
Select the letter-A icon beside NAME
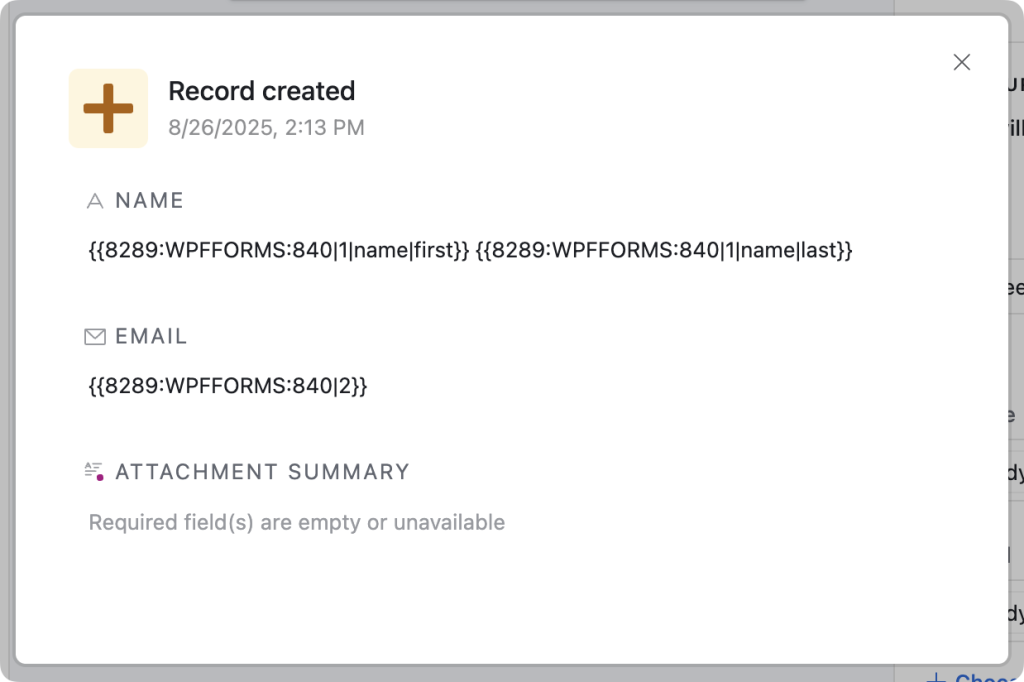[95, 200]
